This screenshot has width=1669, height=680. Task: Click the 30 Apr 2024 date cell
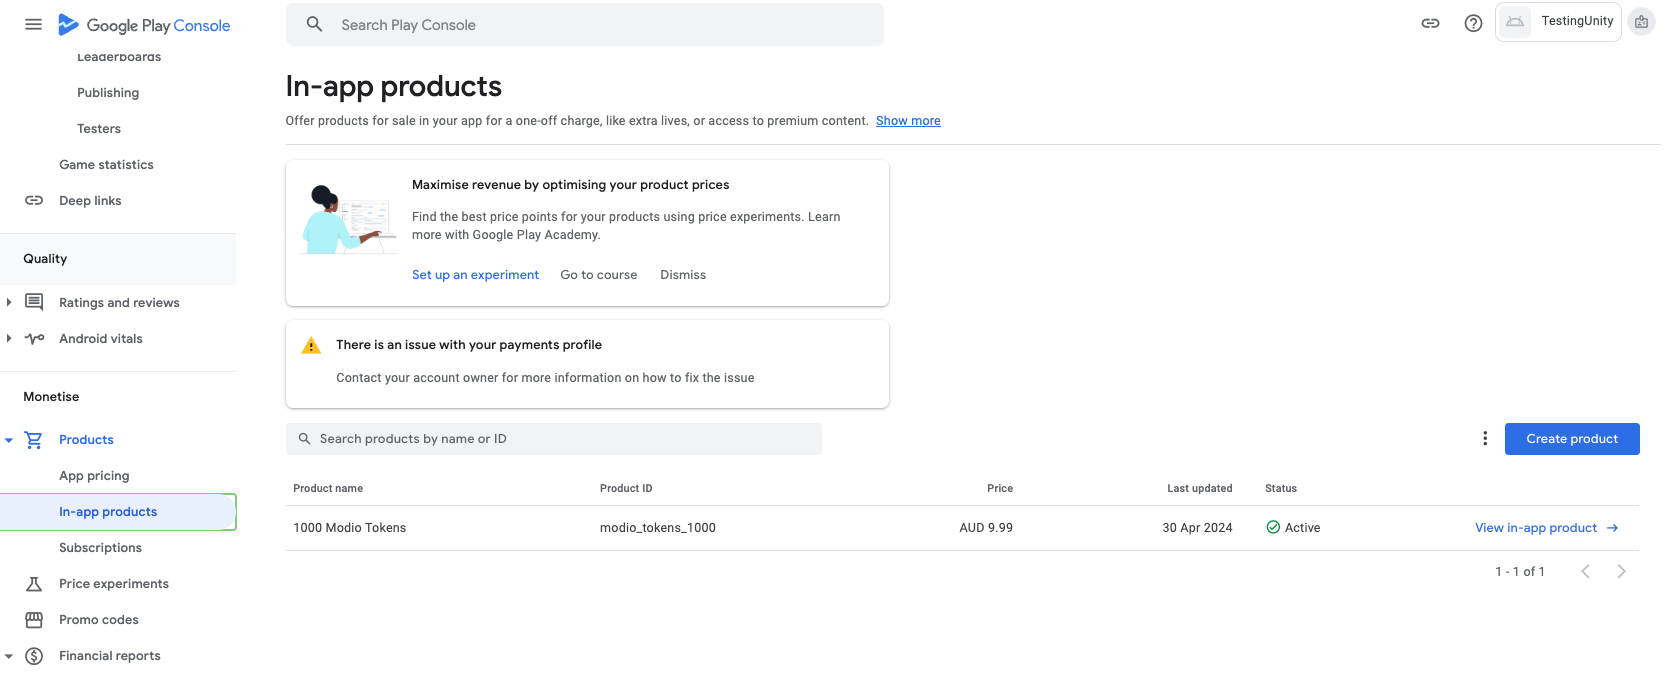pos(1197,527)
